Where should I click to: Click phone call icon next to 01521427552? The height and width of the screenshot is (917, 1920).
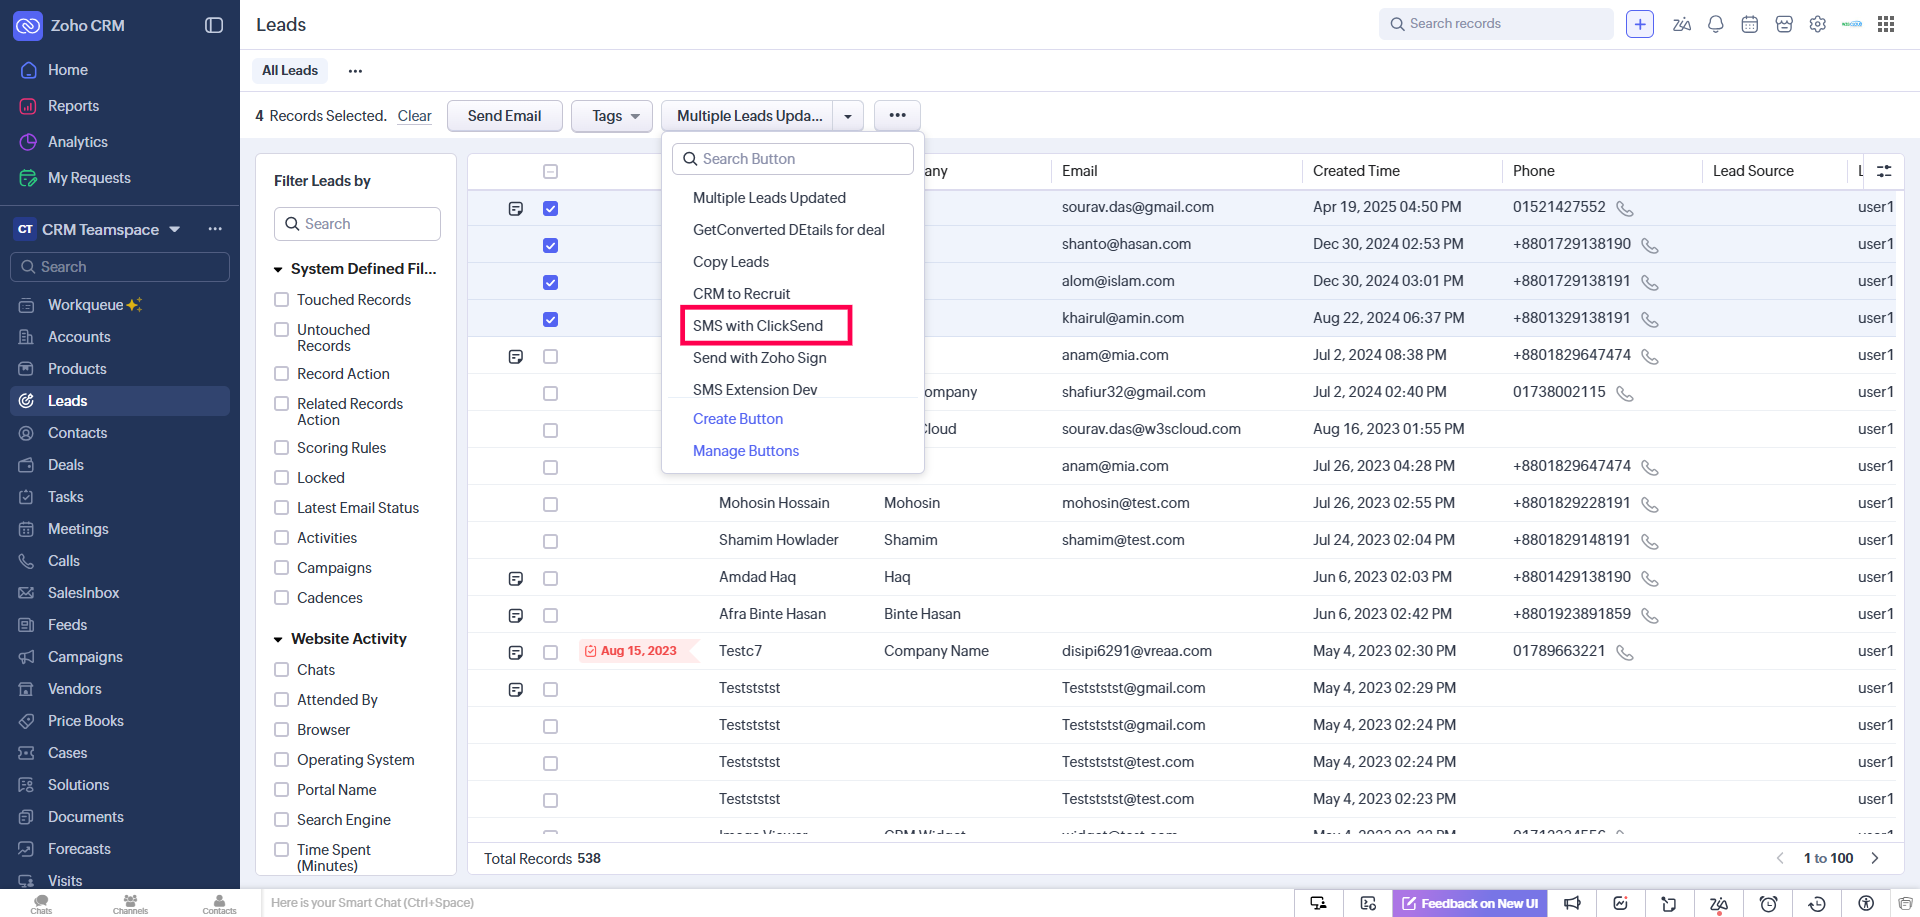pos(1625,209)
